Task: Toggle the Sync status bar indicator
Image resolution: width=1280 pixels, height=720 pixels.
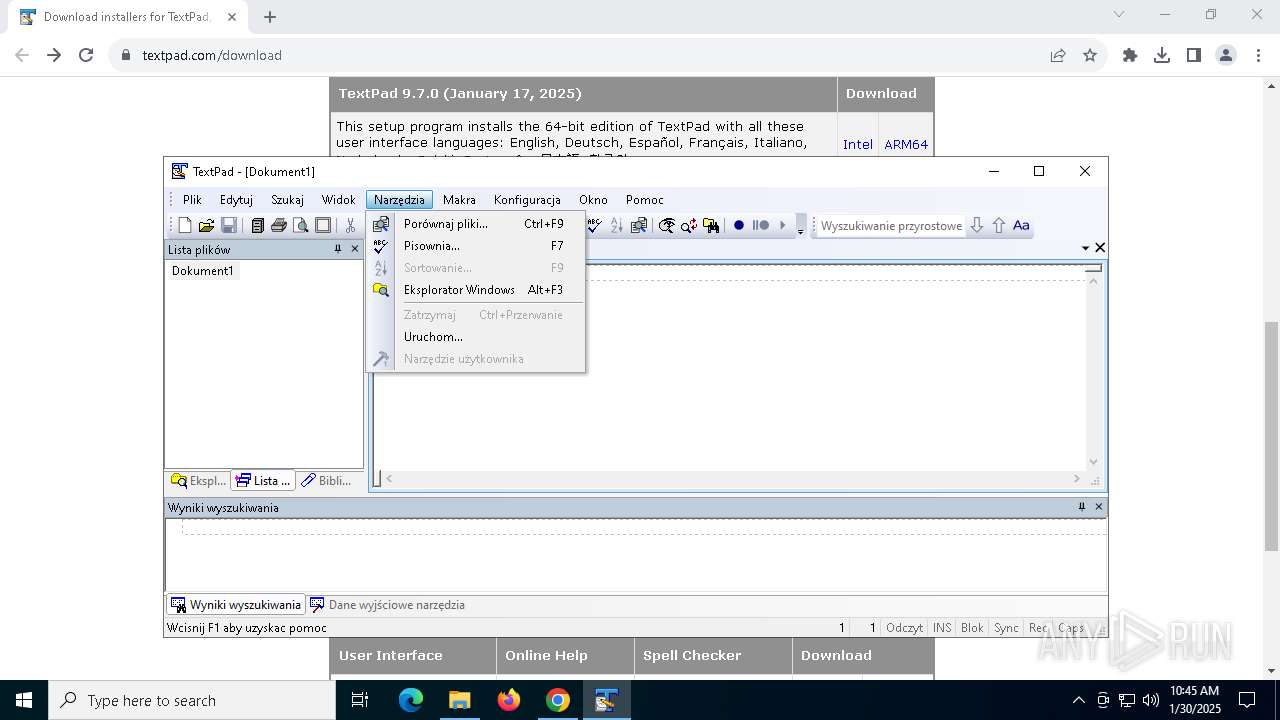Action: tap(1006, 628)
